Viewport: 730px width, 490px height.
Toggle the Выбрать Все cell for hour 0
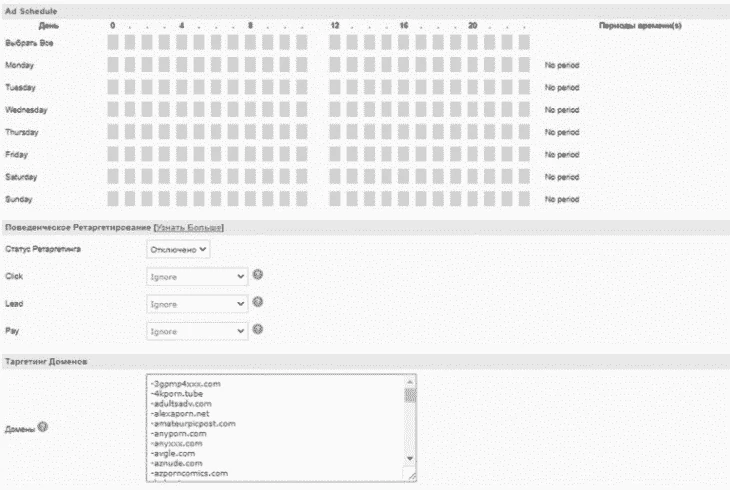tap(113, 42)
